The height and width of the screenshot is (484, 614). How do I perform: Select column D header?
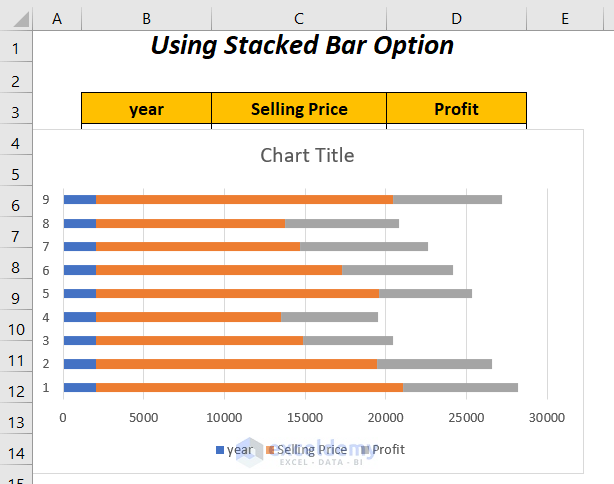click(x=456, y=17)
